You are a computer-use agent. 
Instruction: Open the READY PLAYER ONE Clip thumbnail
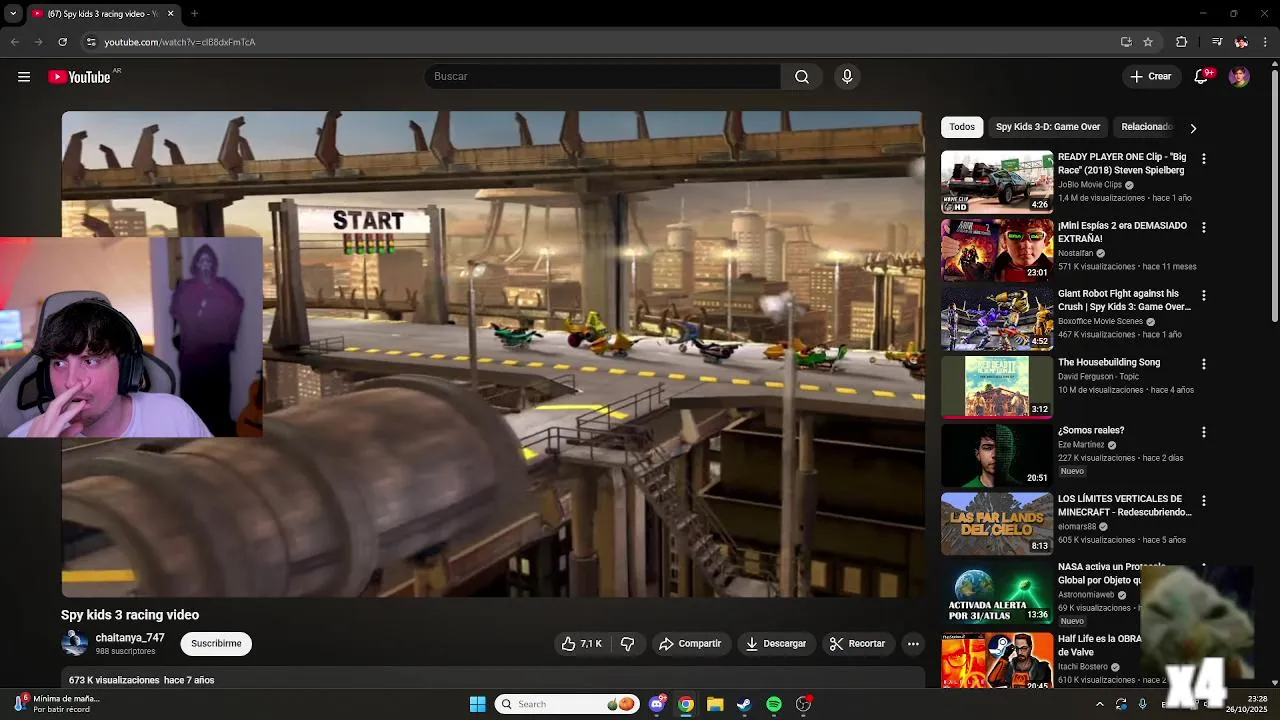(x=997, y=182)
